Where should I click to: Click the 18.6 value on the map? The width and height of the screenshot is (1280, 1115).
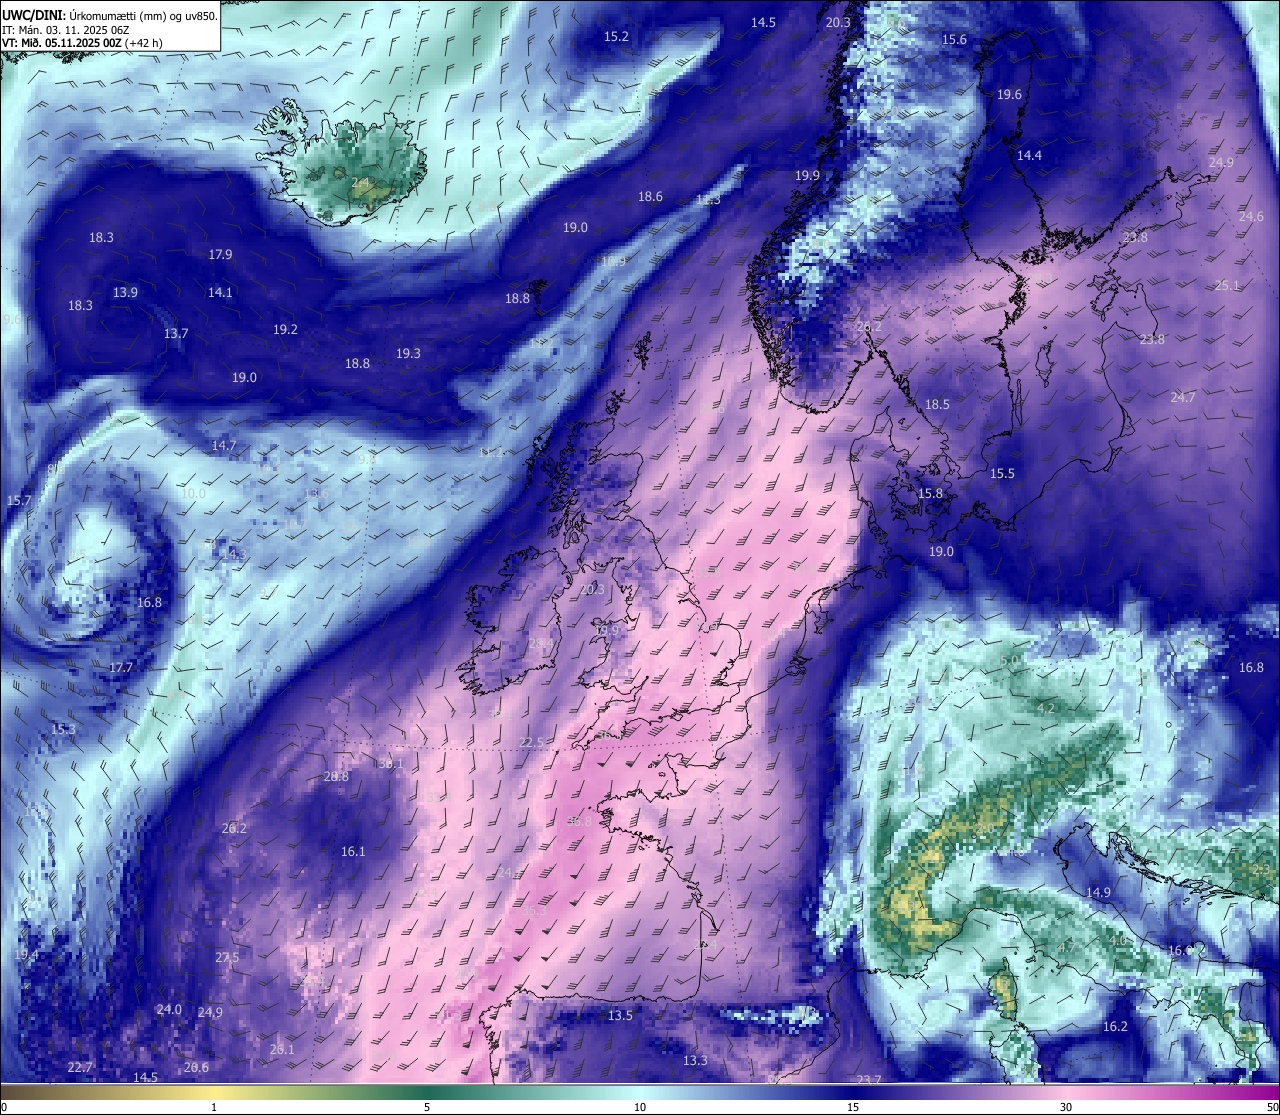coord(650,197)
